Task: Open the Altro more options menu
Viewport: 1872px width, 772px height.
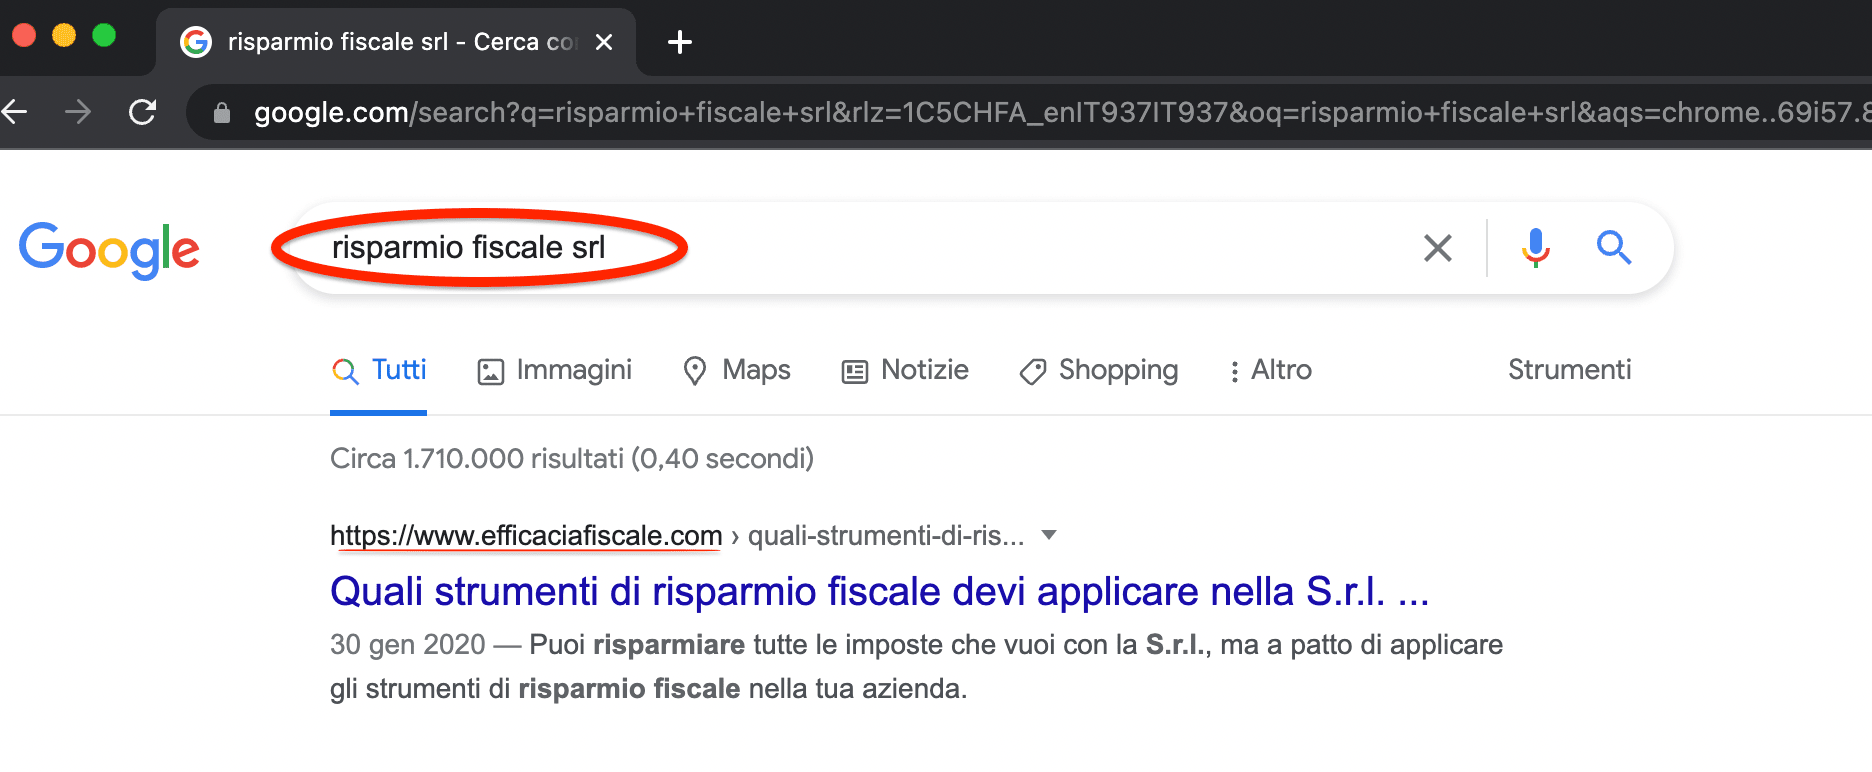Action: [1270, 370]
